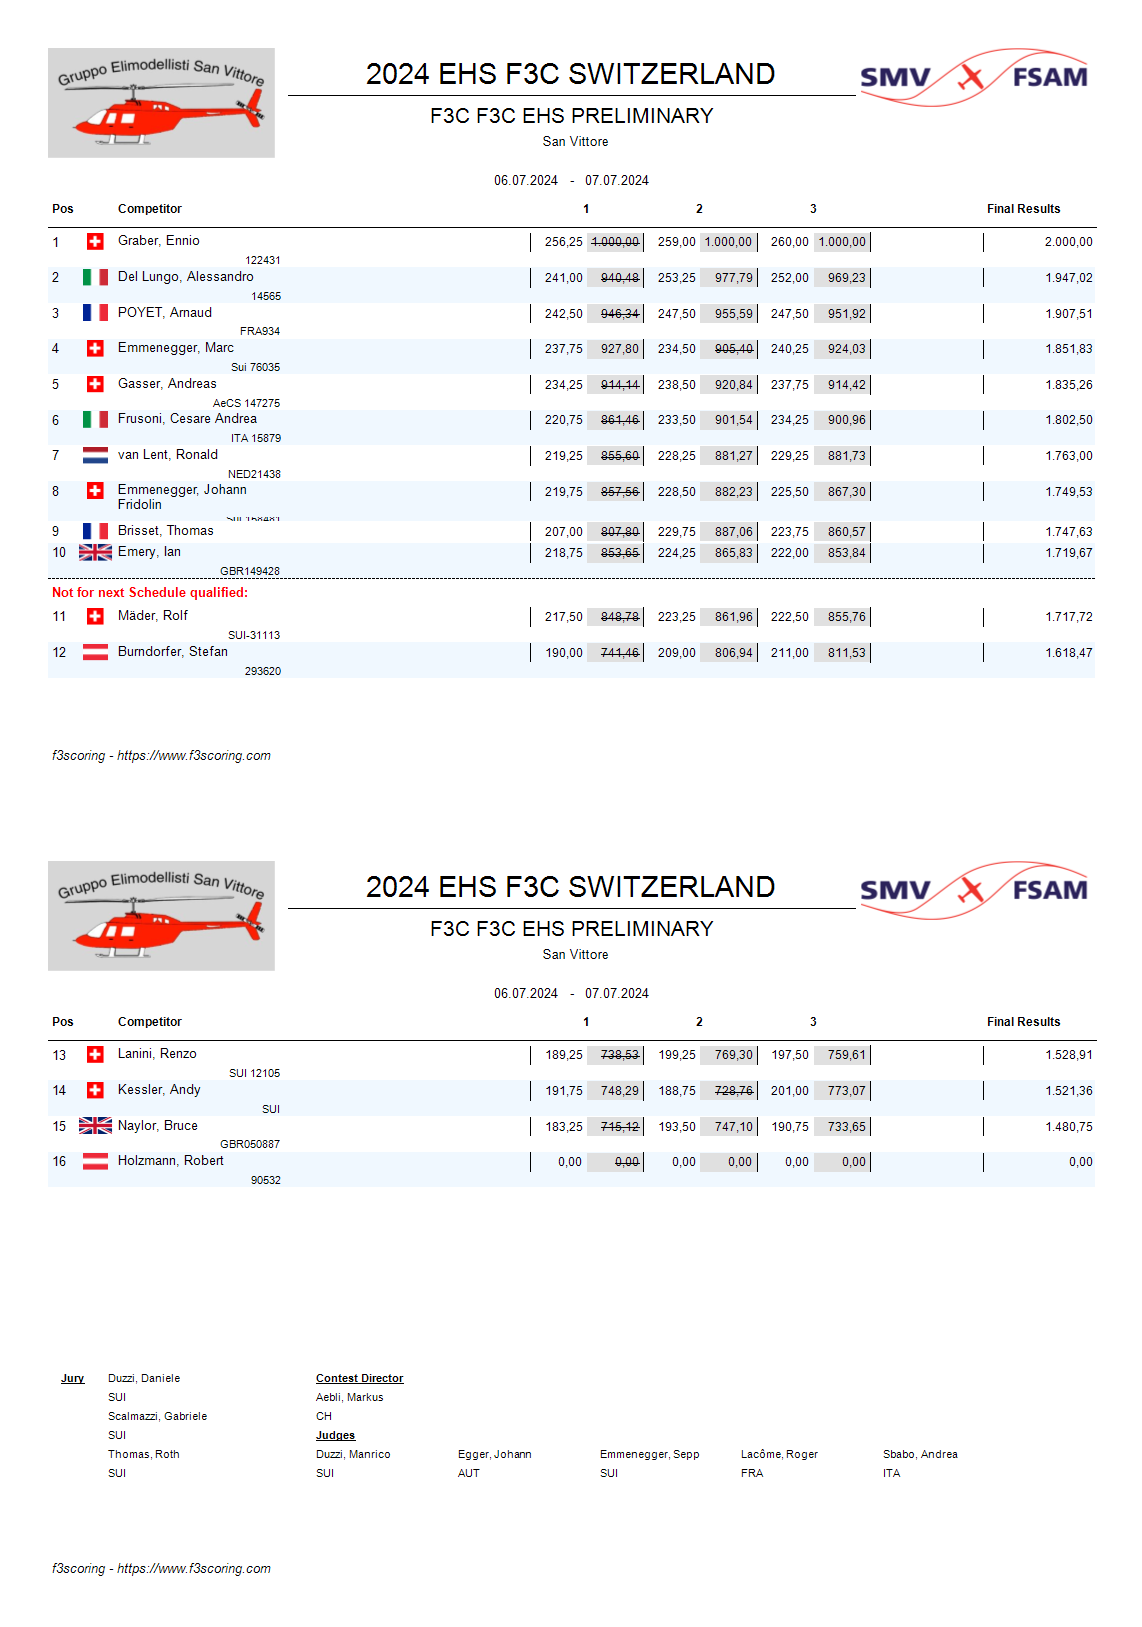
Task: Click the Austrian flag next to Holzmann, Robert
Action: [x=95, y=1161]
